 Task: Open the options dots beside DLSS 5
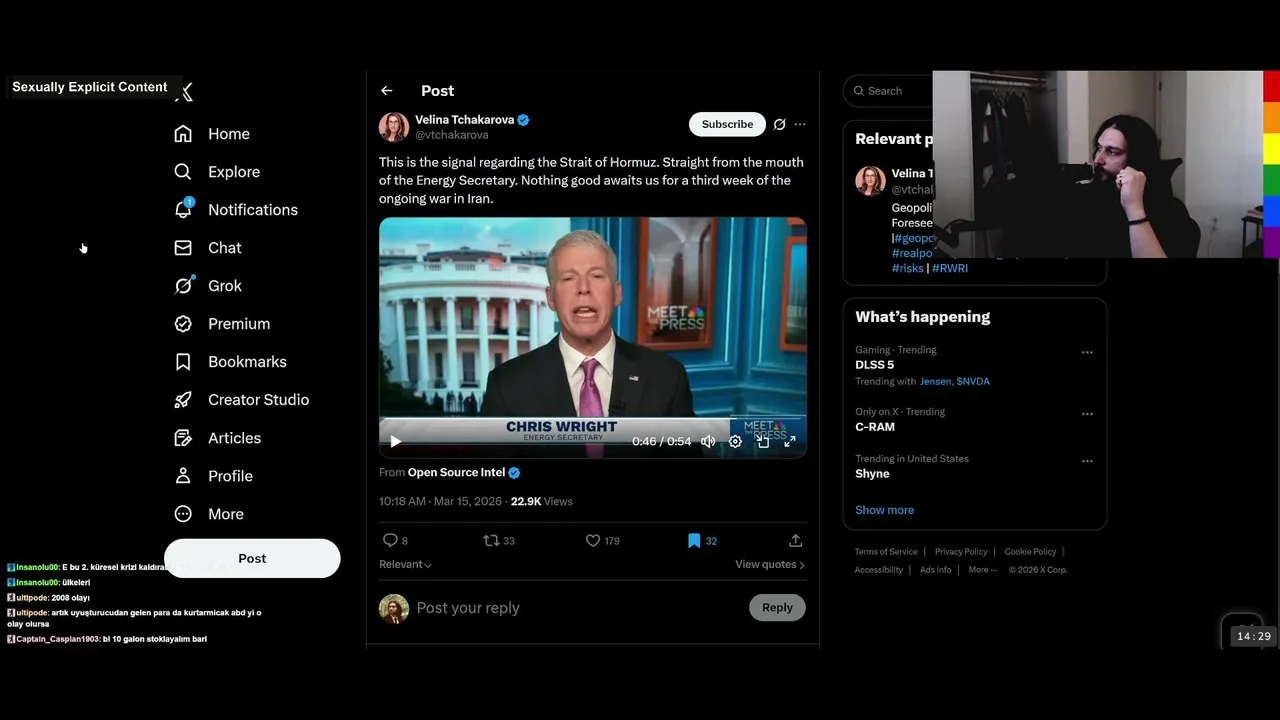point(1087,352)
